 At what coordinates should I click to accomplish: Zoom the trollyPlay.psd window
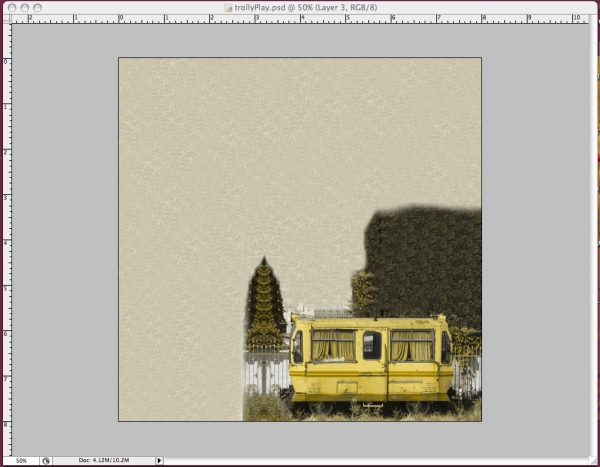coord(38,8)
